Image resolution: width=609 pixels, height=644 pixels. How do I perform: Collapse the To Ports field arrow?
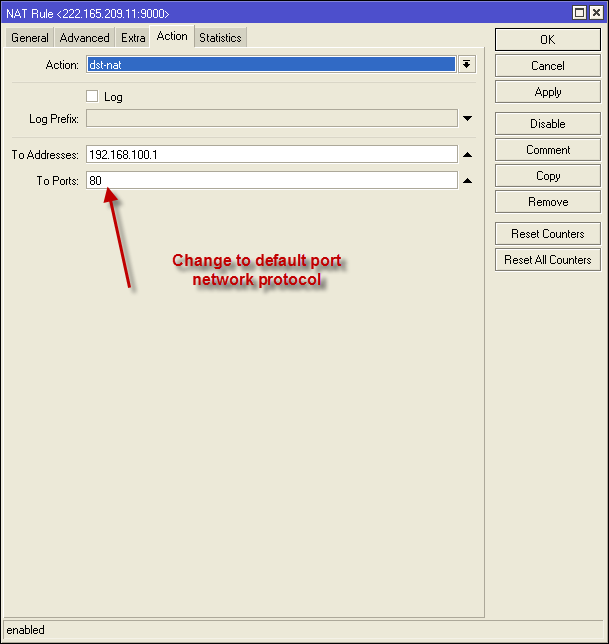point(467,181)
